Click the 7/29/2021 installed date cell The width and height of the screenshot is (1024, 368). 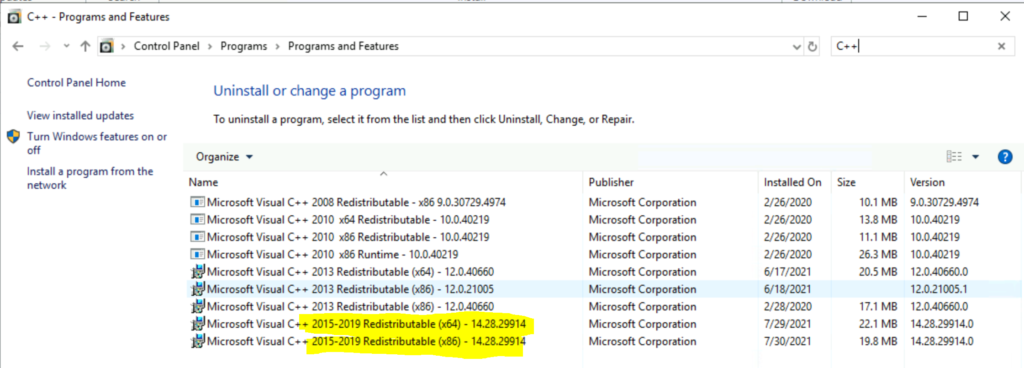pyautogui.click(x=788, y=324)
